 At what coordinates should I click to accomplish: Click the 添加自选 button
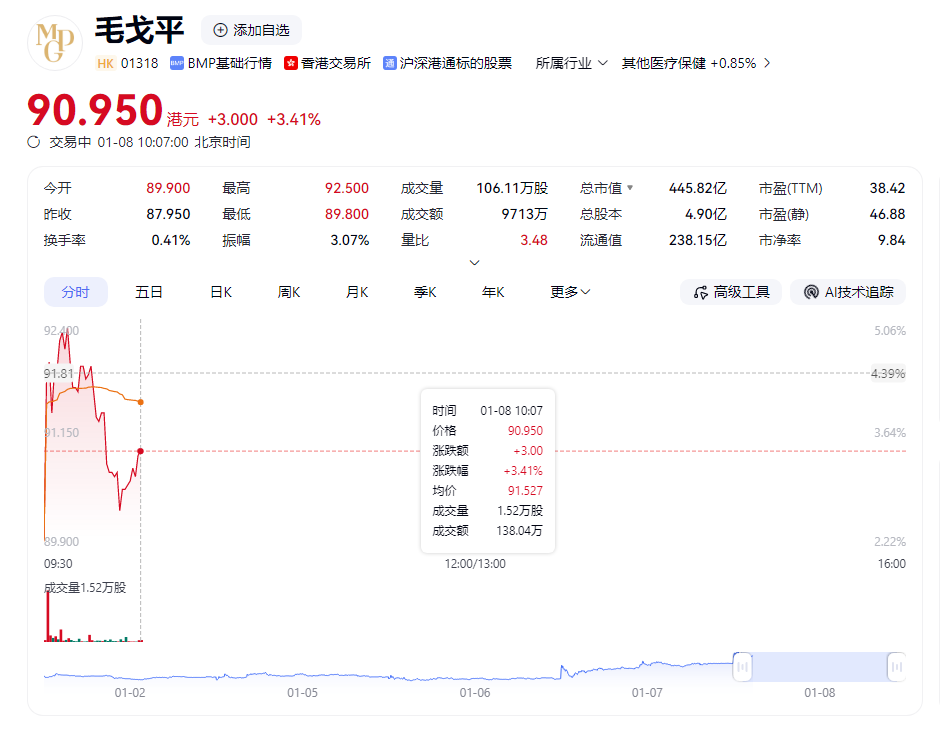tap(251, 30)
